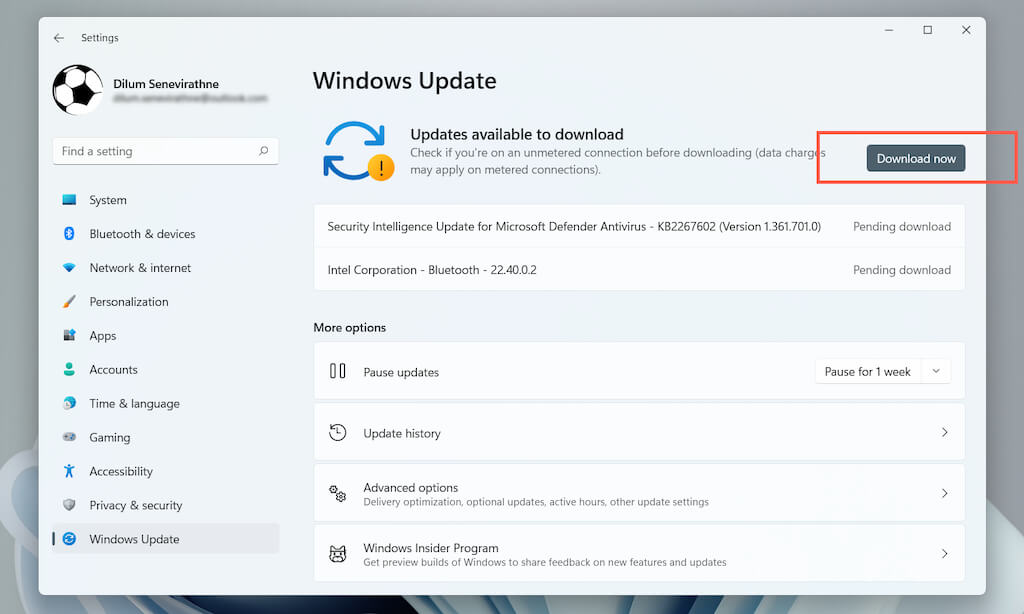
Task: Open Accessibility settings
Action: click(165, 472)
